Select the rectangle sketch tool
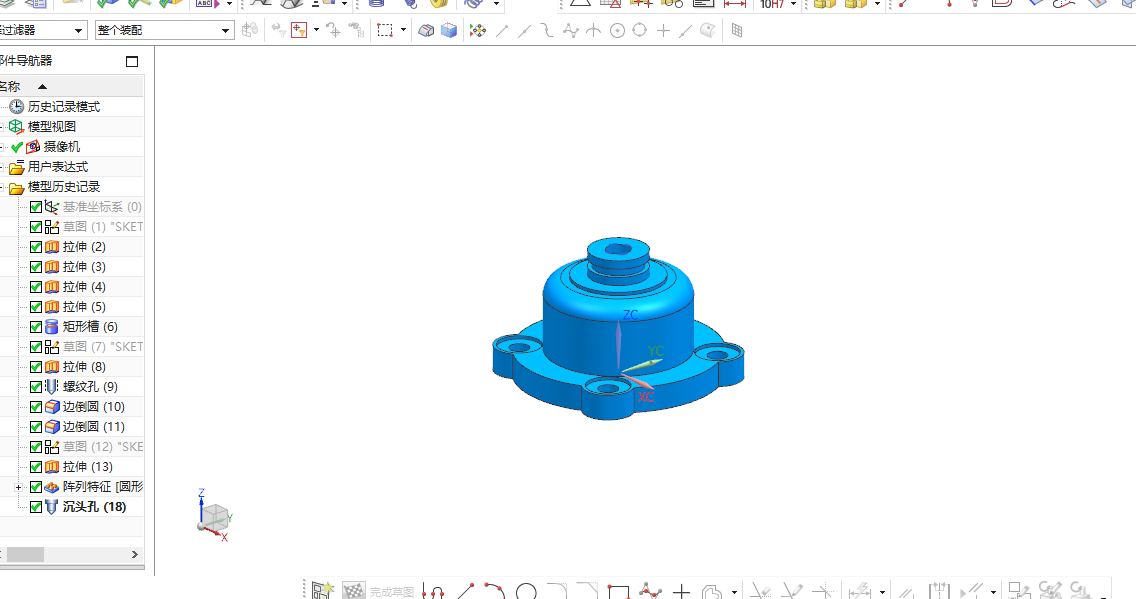This screenshot has width=1136, height=599. click(x=618, y=592)
